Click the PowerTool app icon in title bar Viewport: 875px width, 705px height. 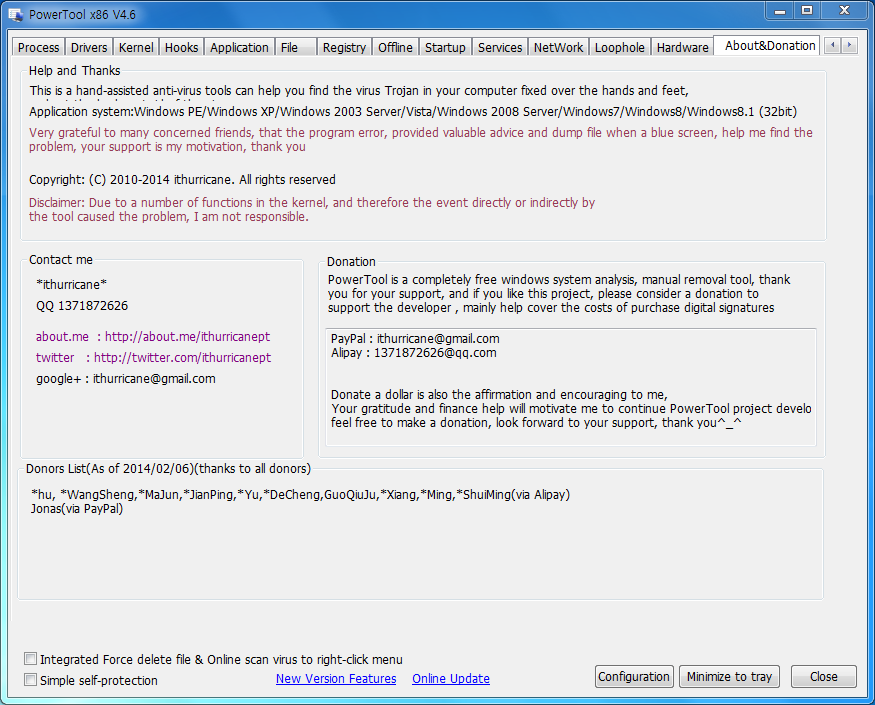[16, 15]
